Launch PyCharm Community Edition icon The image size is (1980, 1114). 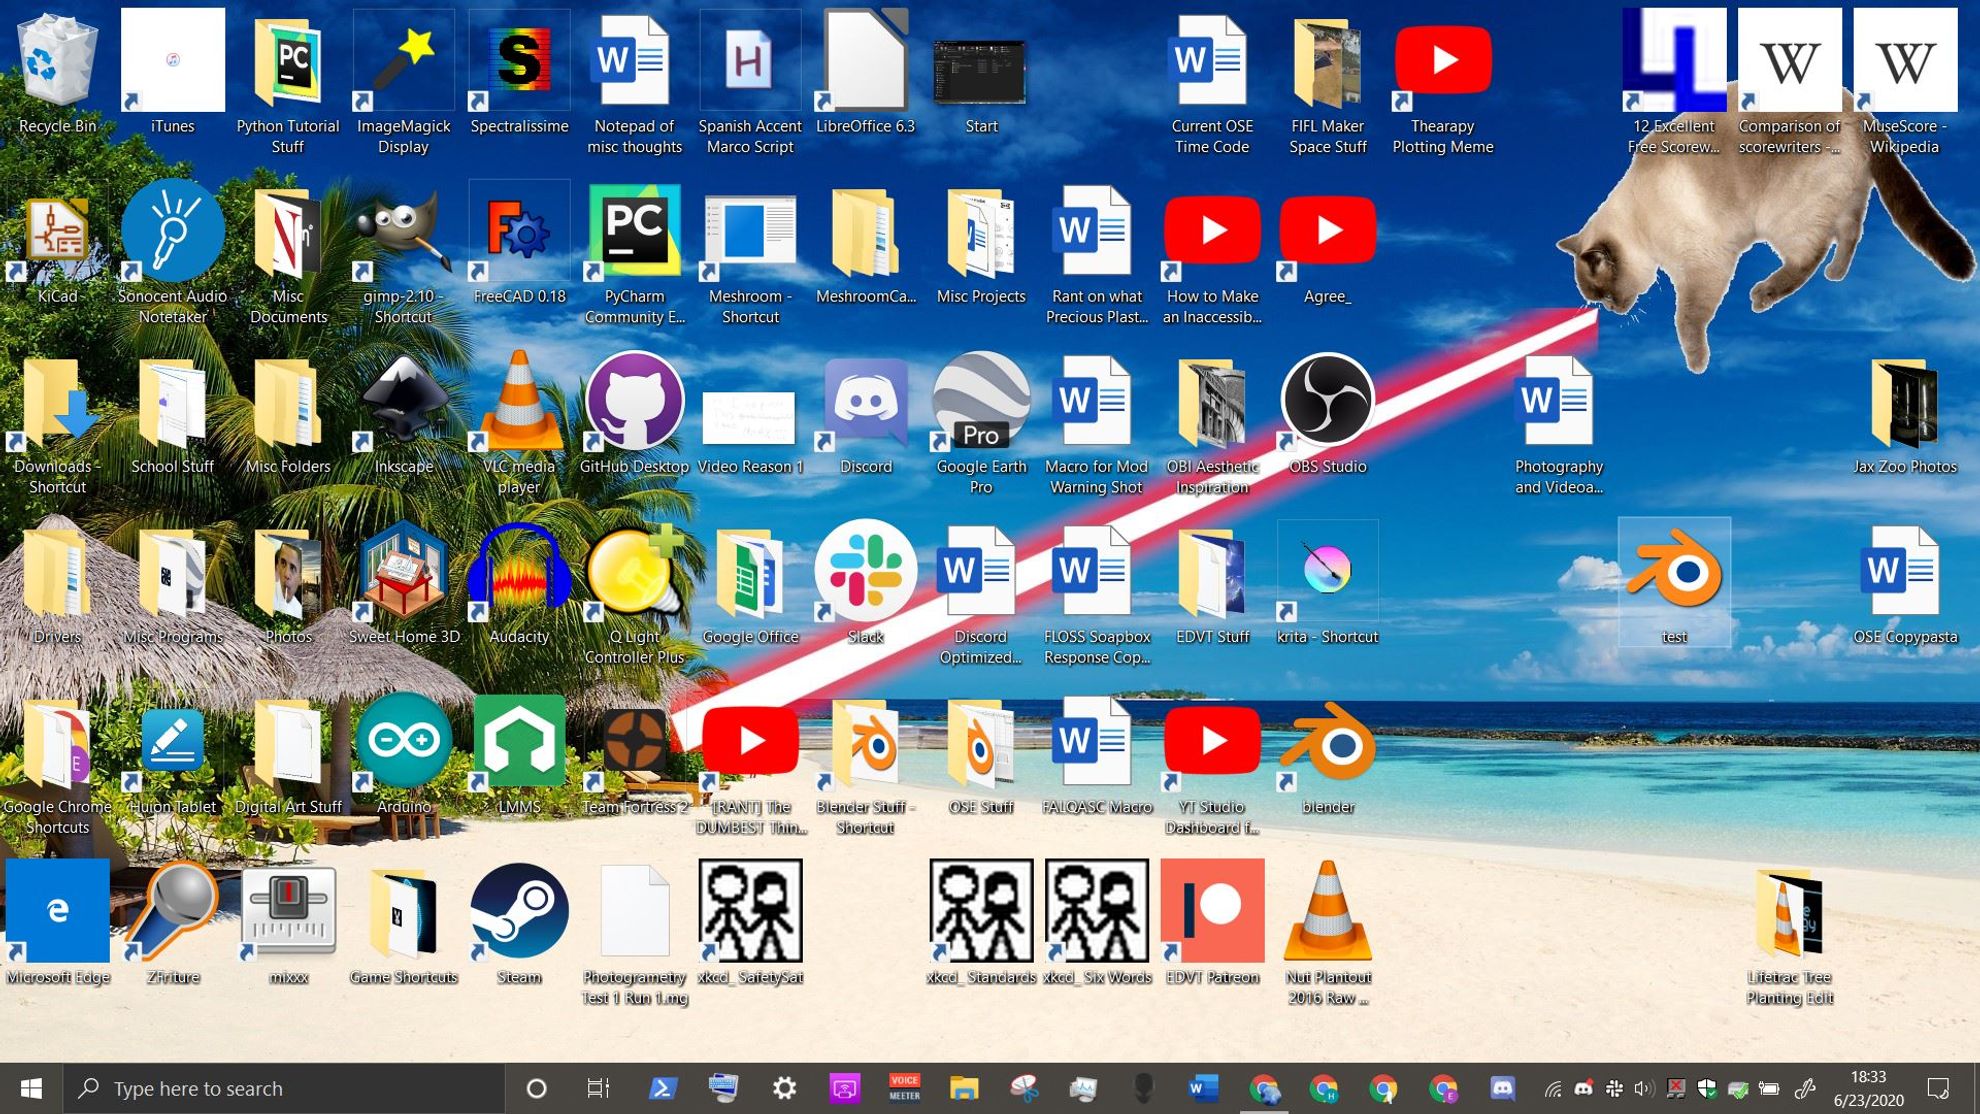click(634, 232)
